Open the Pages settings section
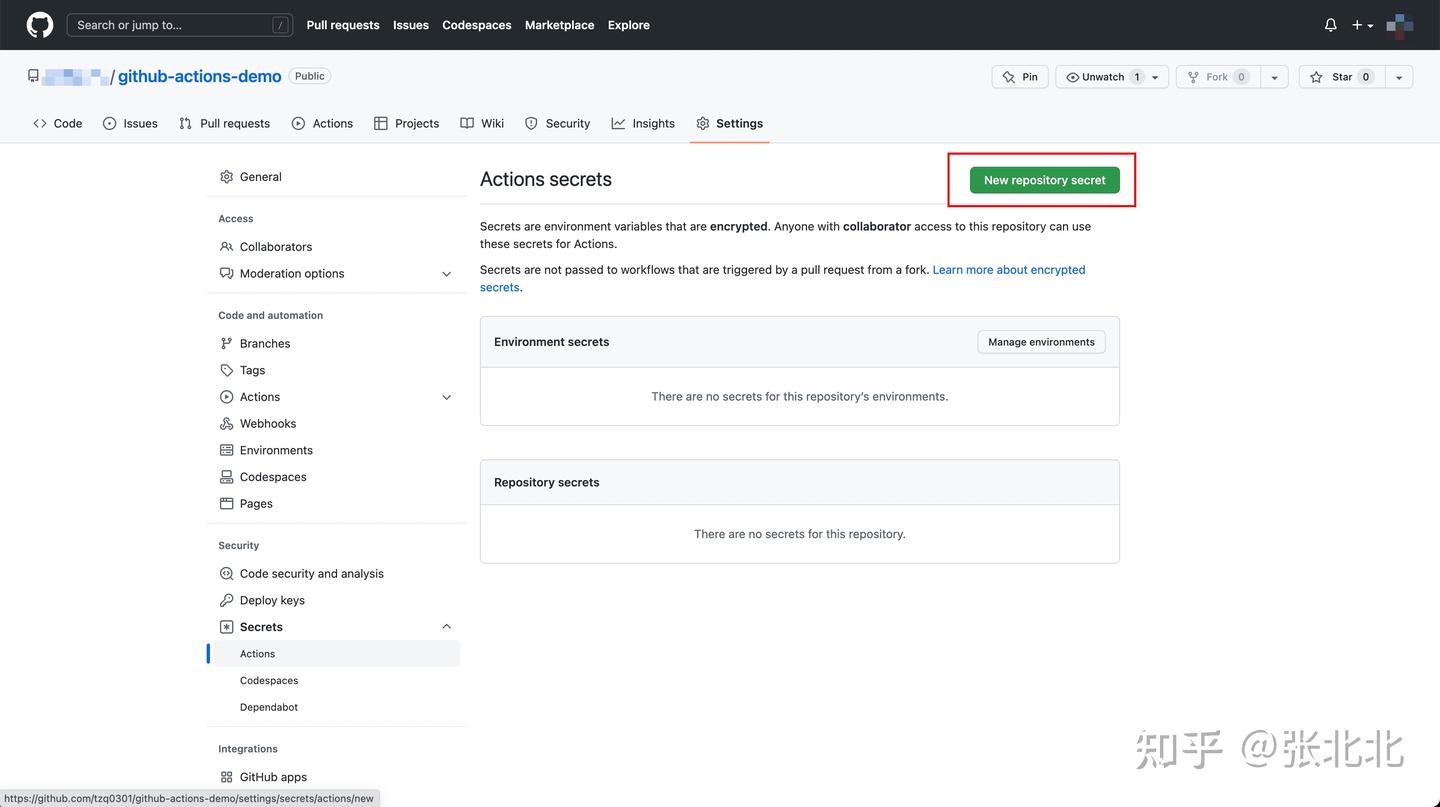Screen dimensions: 1440x807 [256, 503]
